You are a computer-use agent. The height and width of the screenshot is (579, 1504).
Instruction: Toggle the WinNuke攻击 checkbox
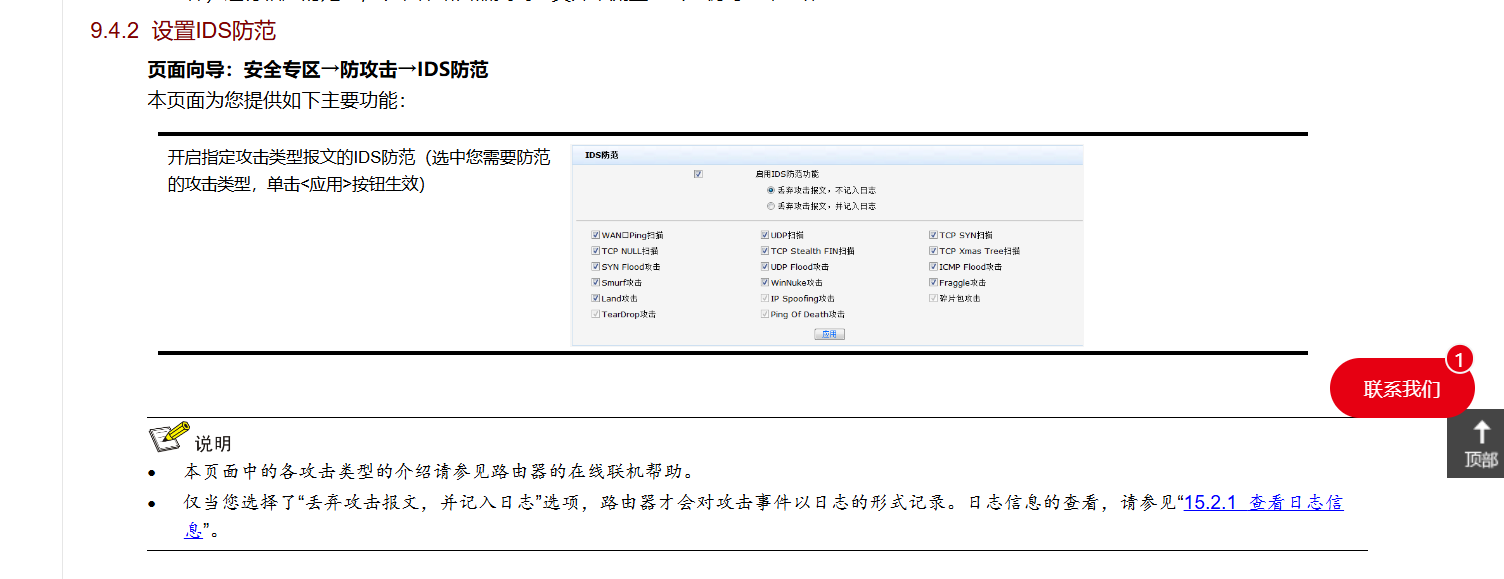click(x=765, y=283)
